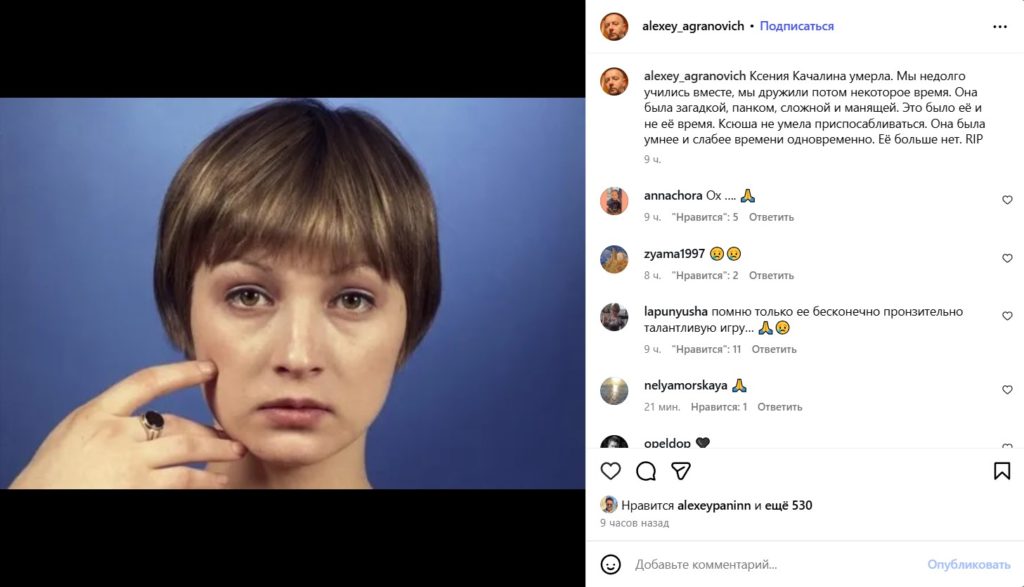Viewport: 1024px width, 587px height.
Task: Like the post with the heart icon
Action: [x=610, y=468]
